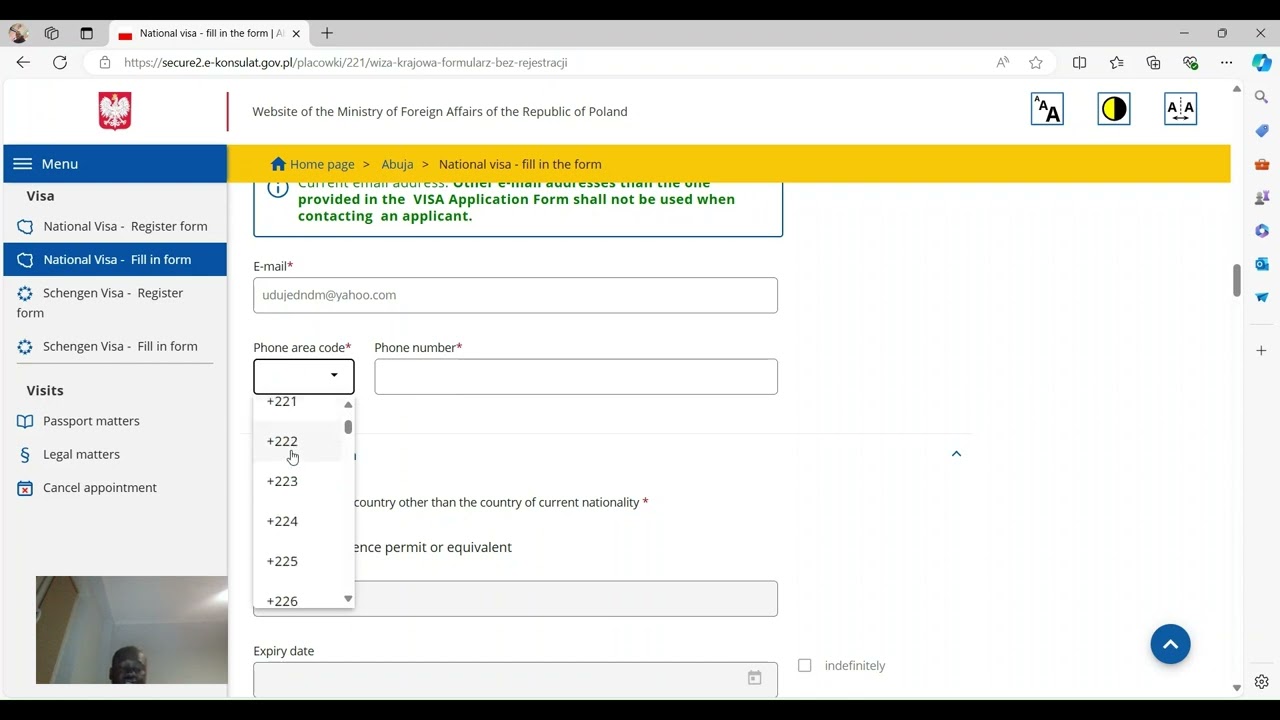Viewport: 1280px width, 720px height.
Task: Change font size with AA icon
Action: tap(1047, 109)
